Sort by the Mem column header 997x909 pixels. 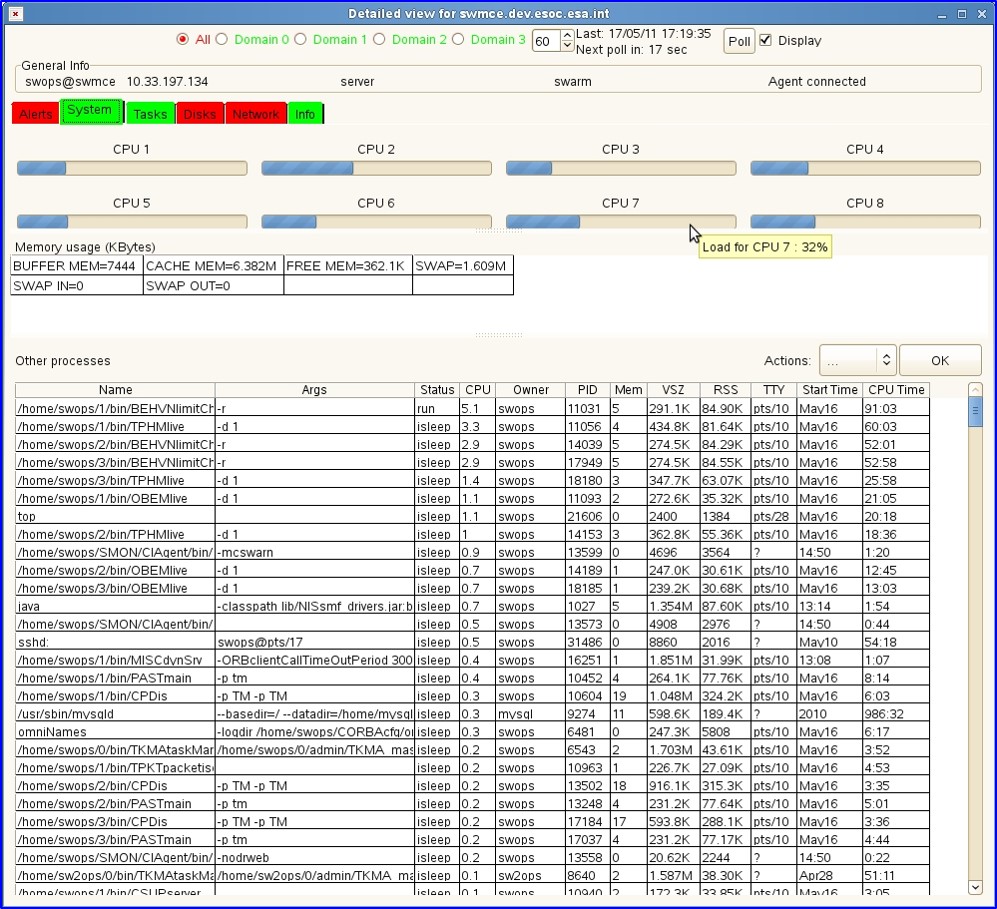628,390
